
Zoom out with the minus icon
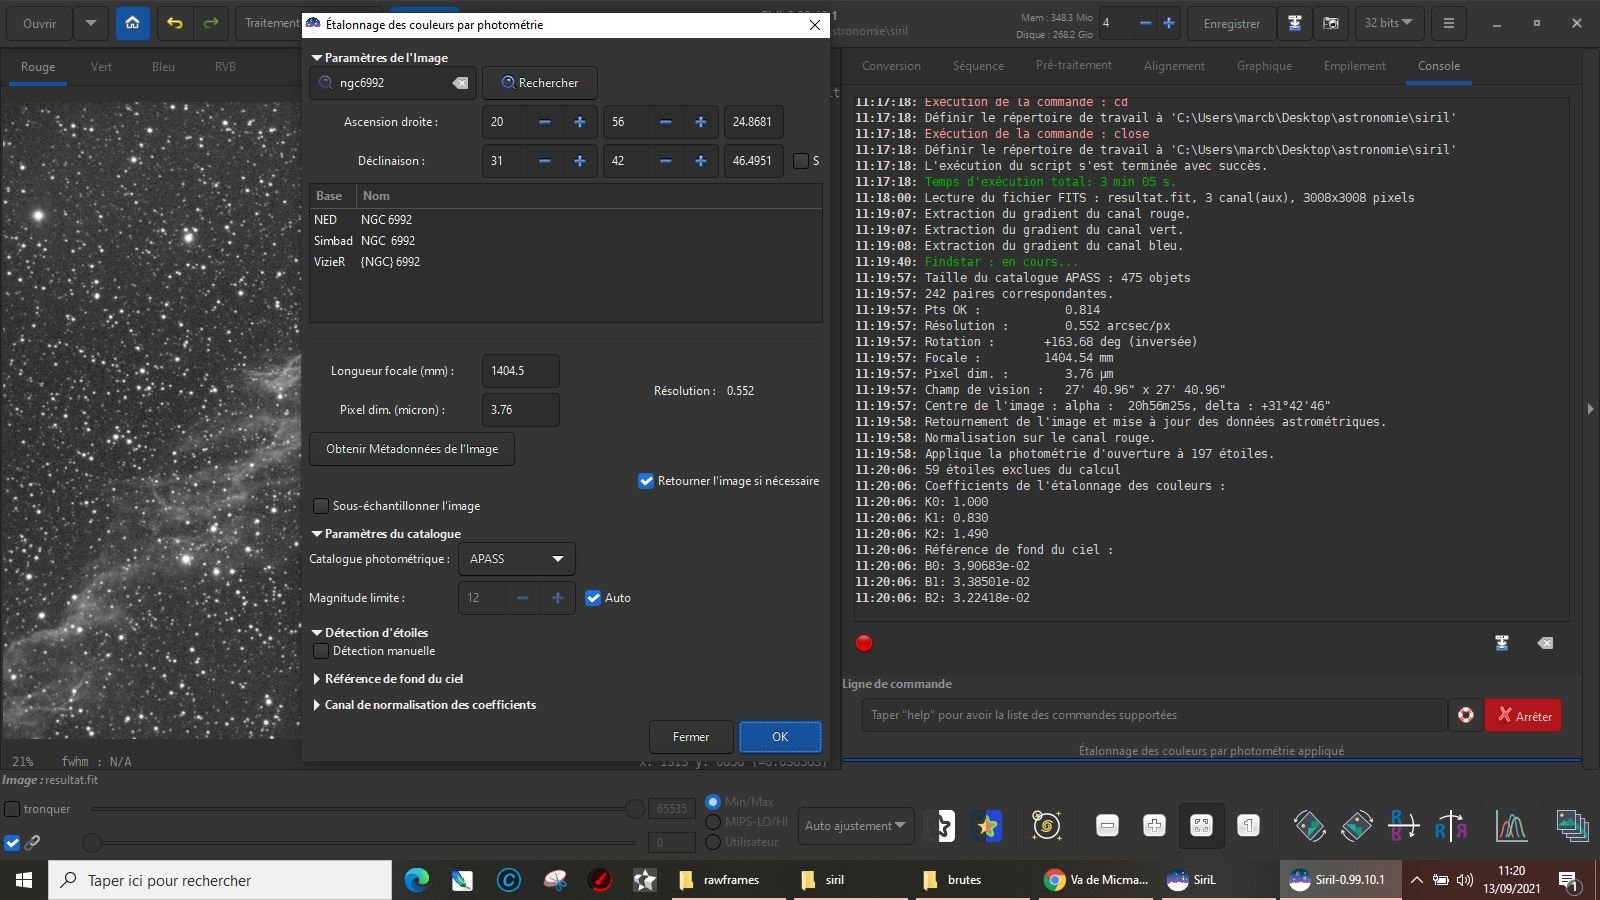point(1107,826)
